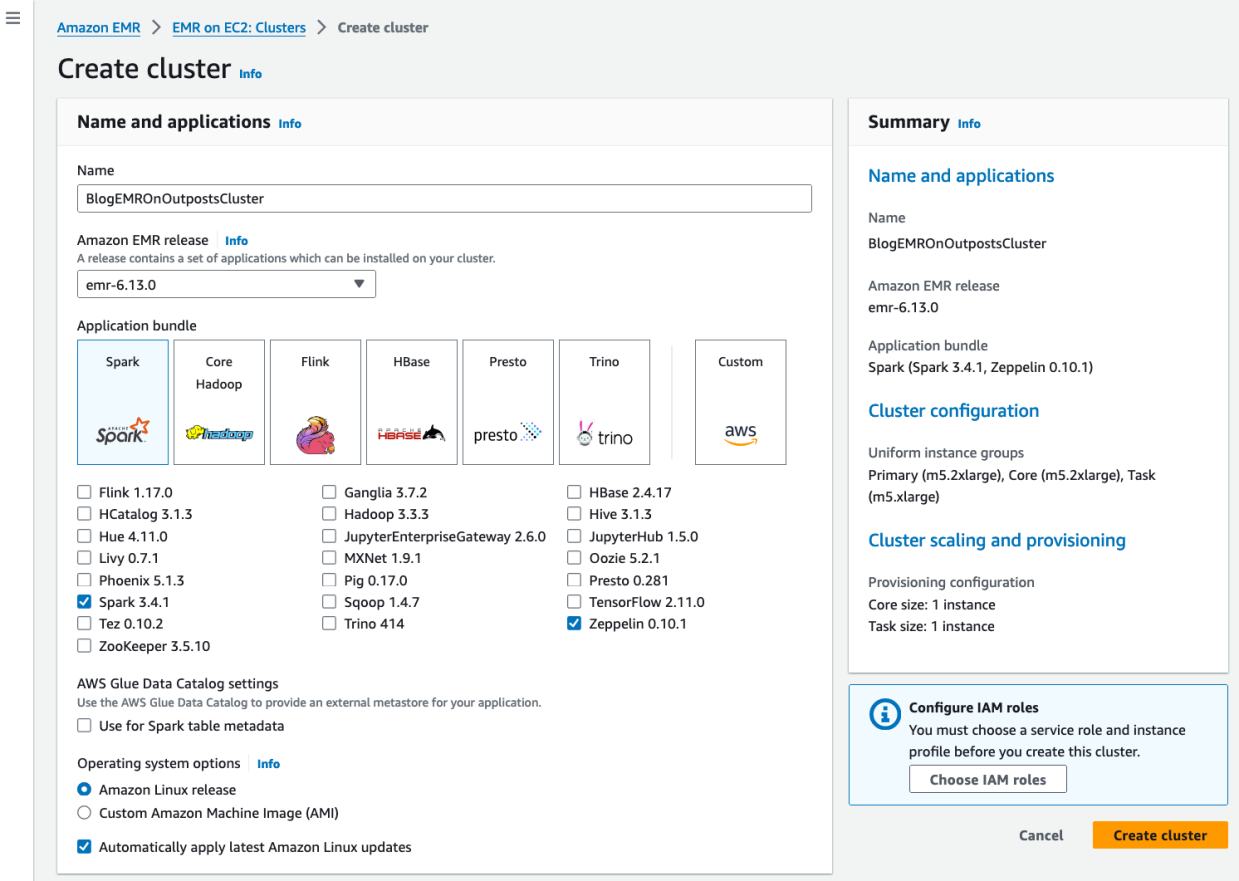Jump to Cluster scaling and provisioning section
This screenshot has width=1239, height=881.
coord(997,540)
